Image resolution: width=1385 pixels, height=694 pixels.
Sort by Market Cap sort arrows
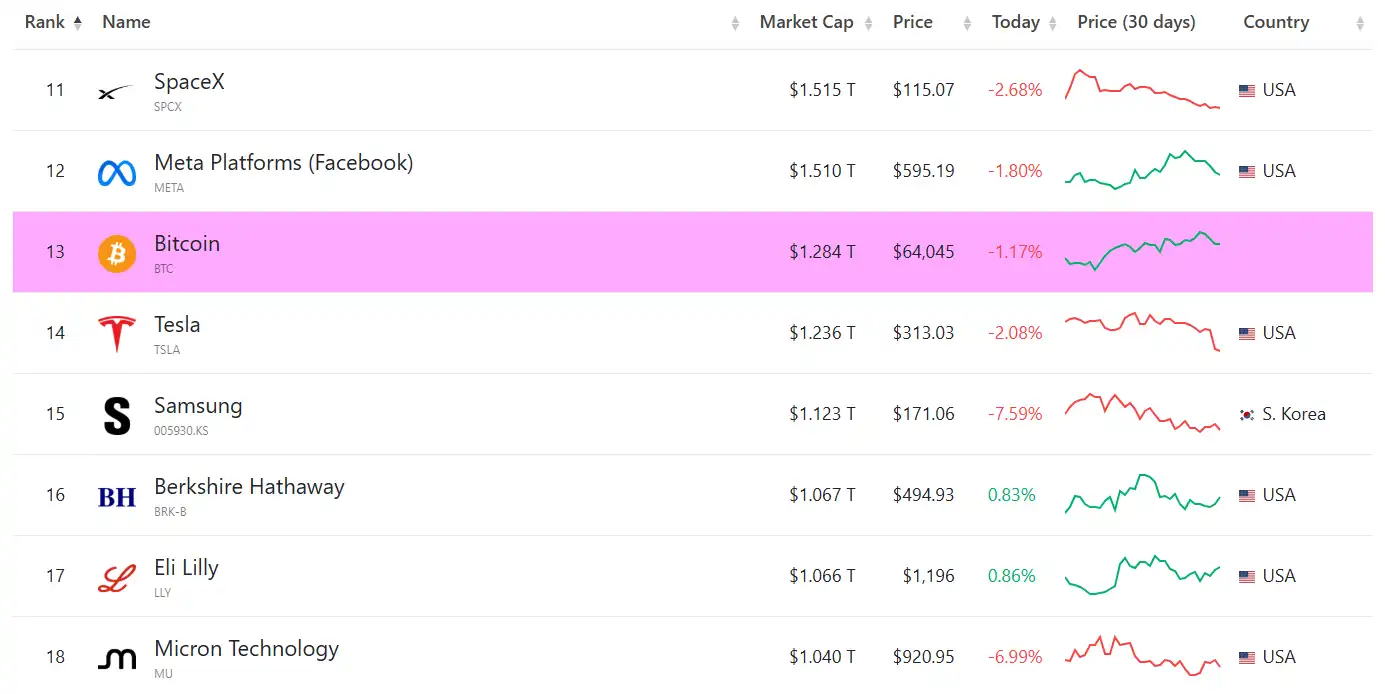pos(869,23)
